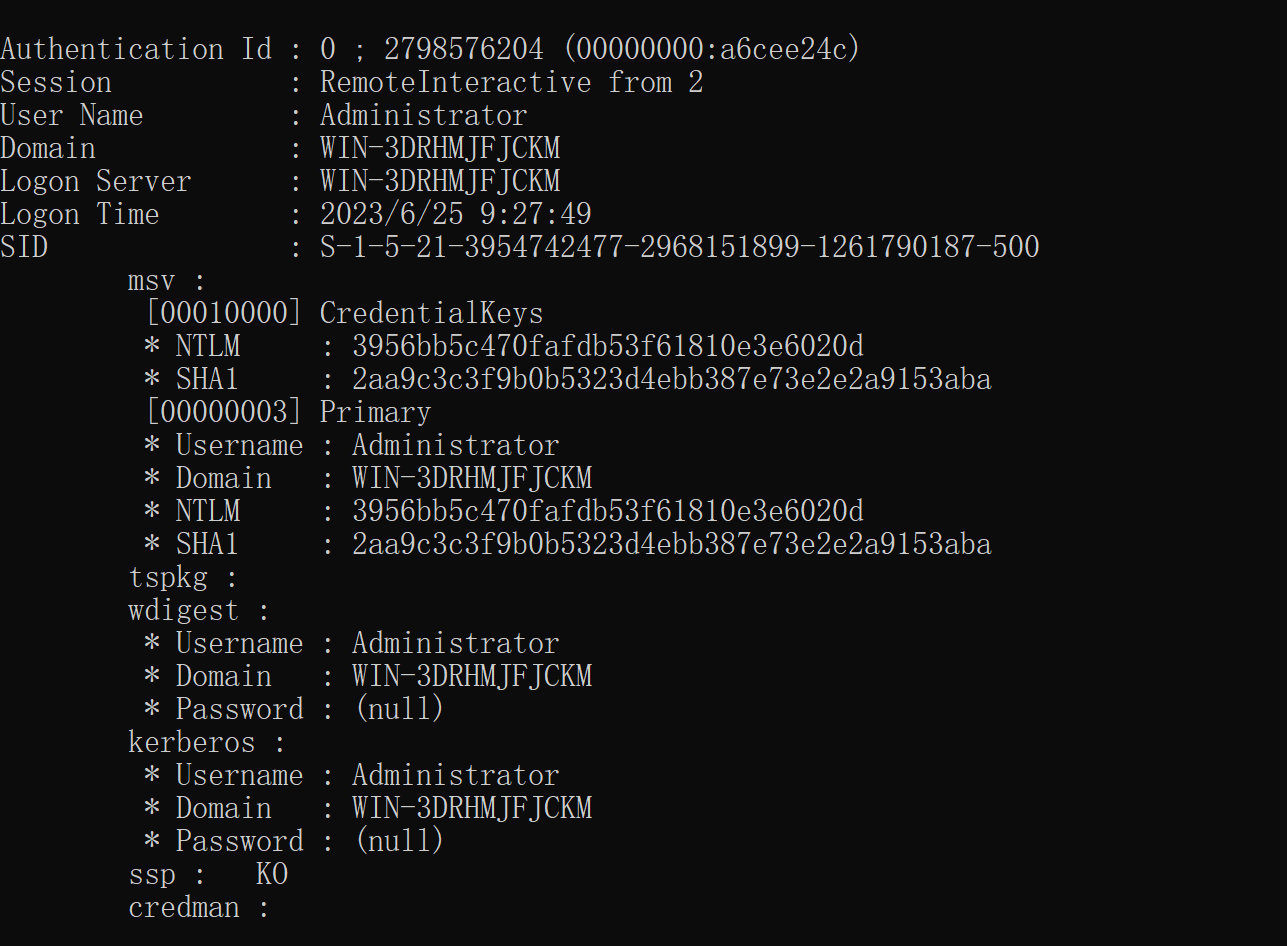Click the msv package label

point(152,280)
